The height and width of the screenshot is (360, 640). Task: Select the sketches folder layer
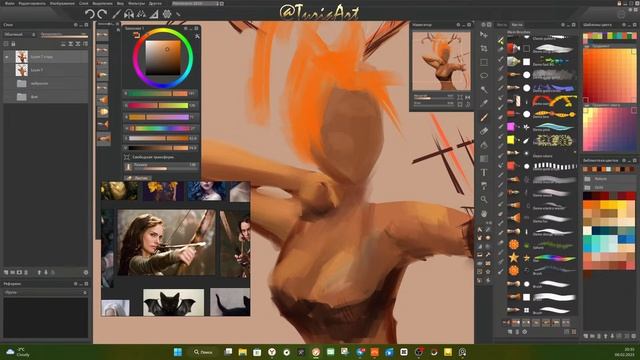pyautogui.click(x=45, y=84)
